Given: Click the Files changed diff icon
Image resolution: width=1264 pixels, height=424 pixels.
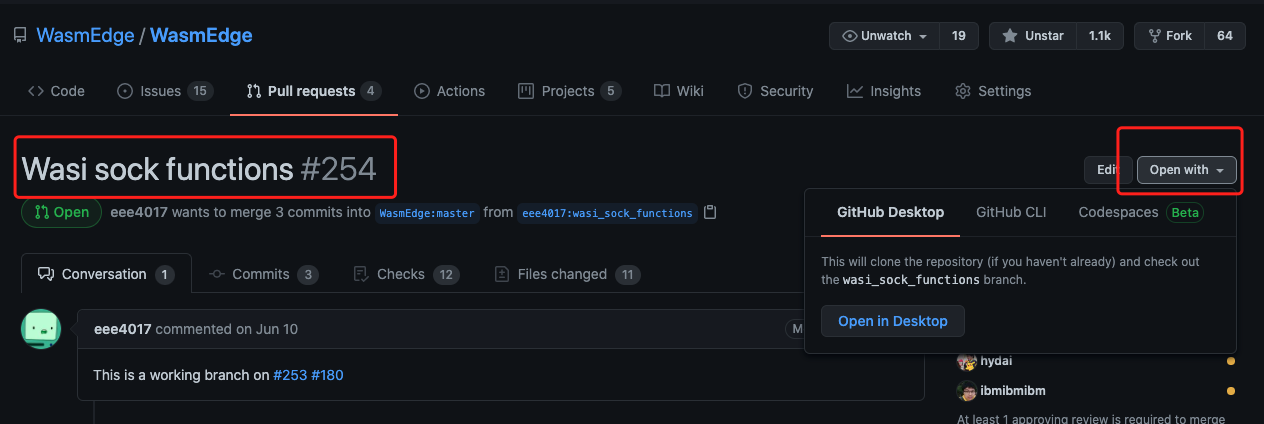Looking at the screenshot, I should pos(502,274).
